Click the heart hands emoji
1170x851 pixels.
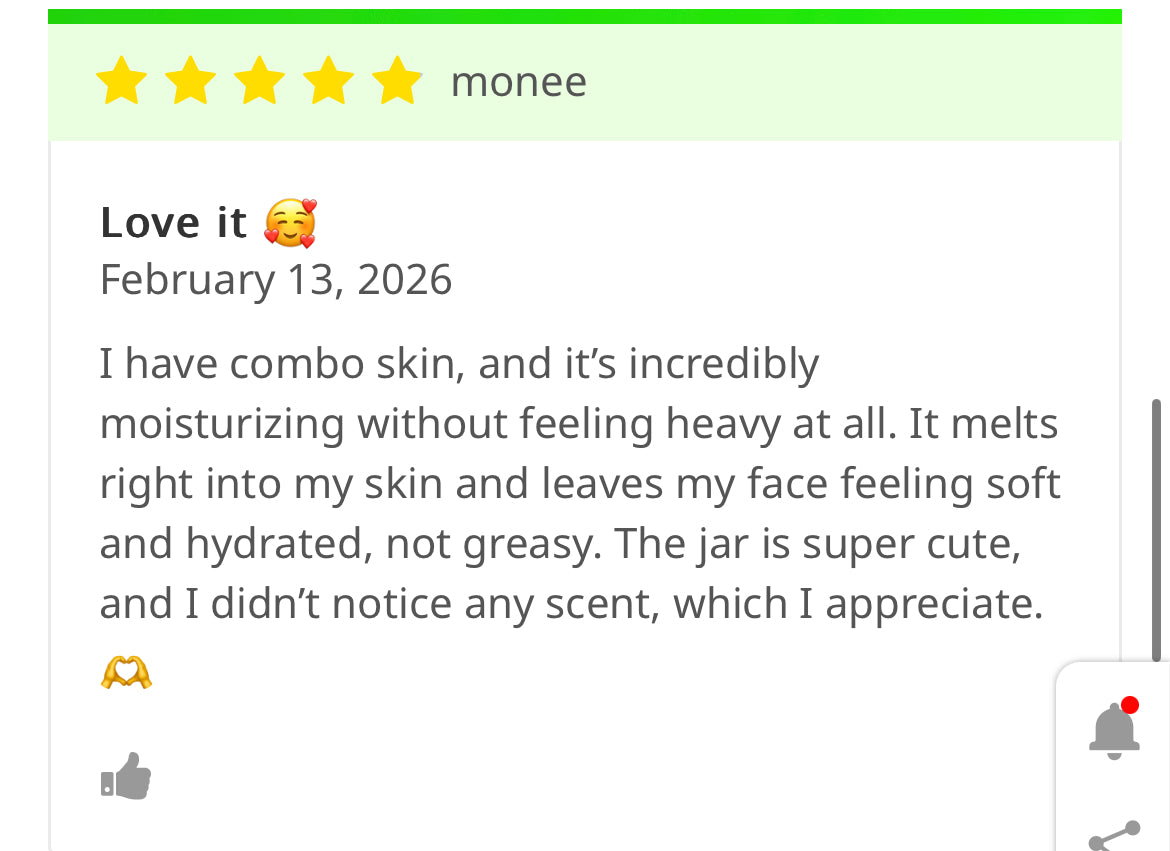coord(126,674)
